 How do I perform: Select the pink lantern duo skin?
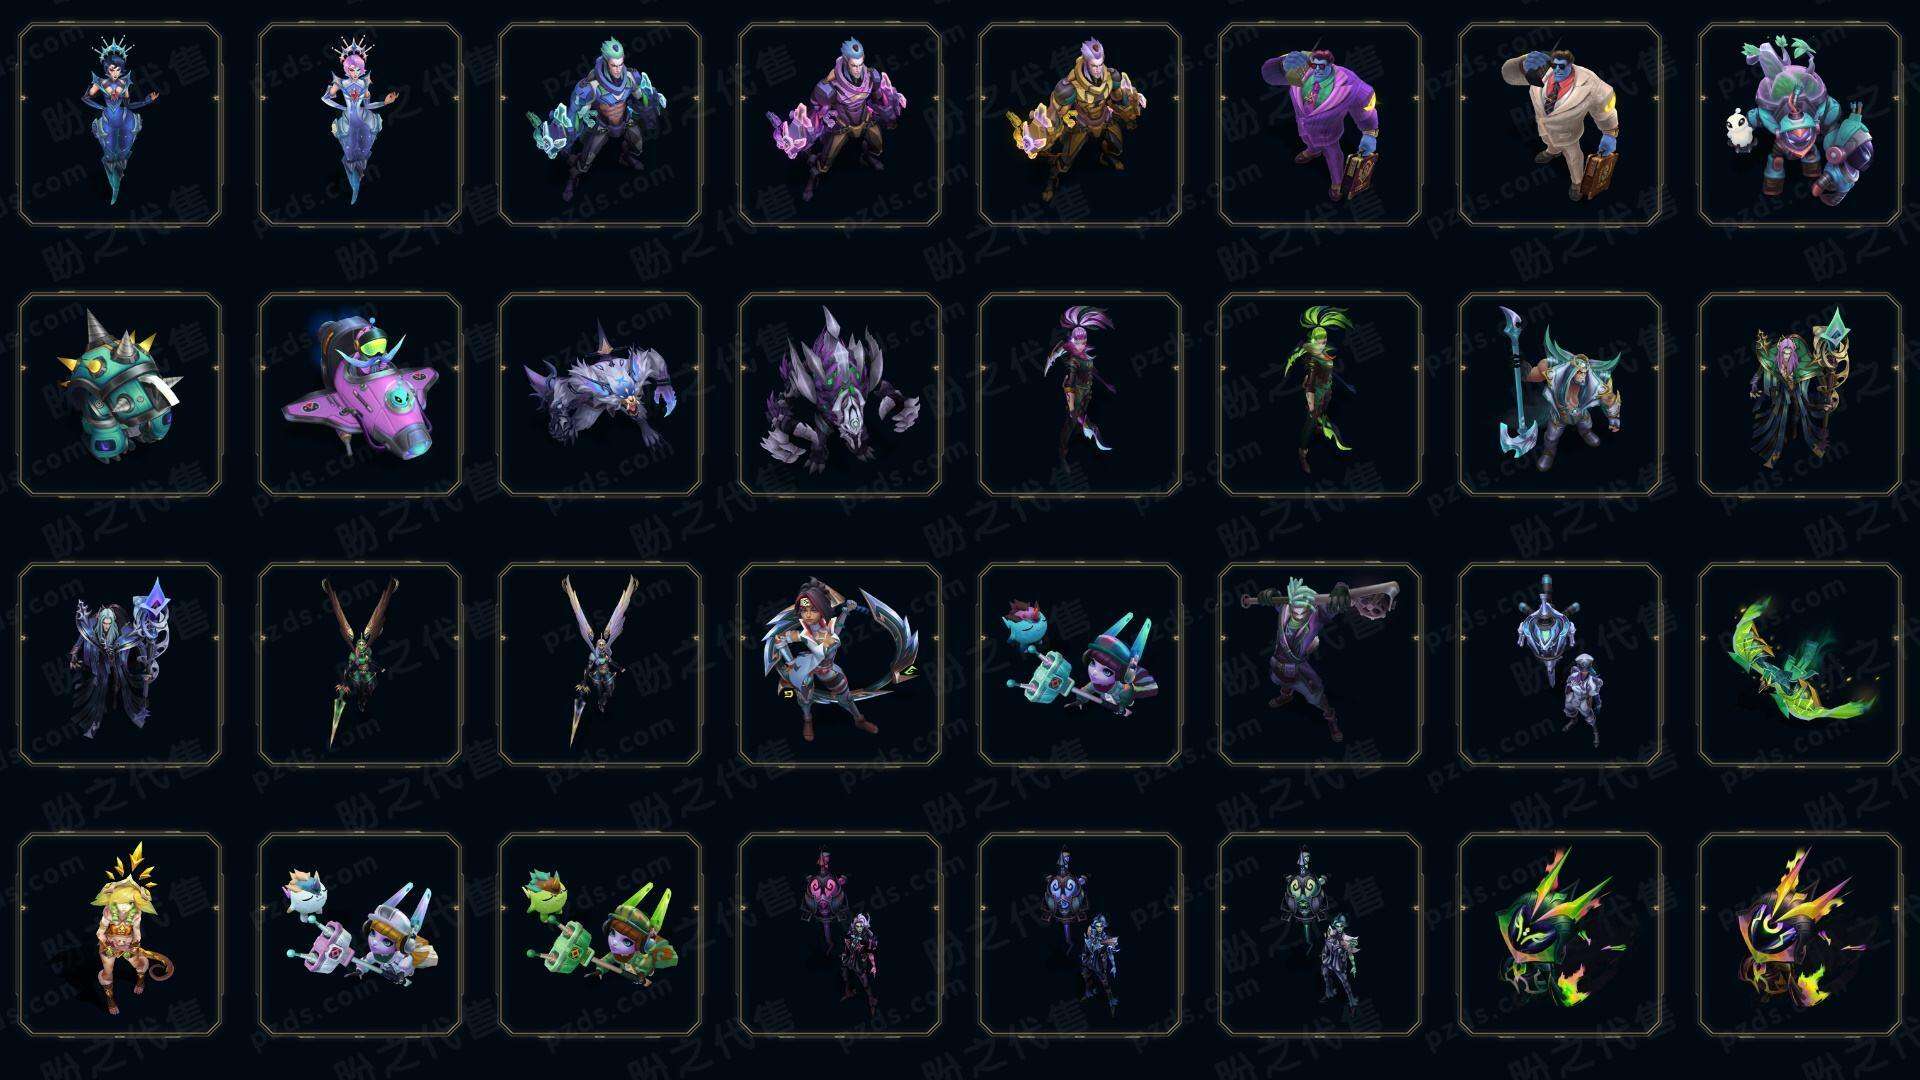click(840, 934)
